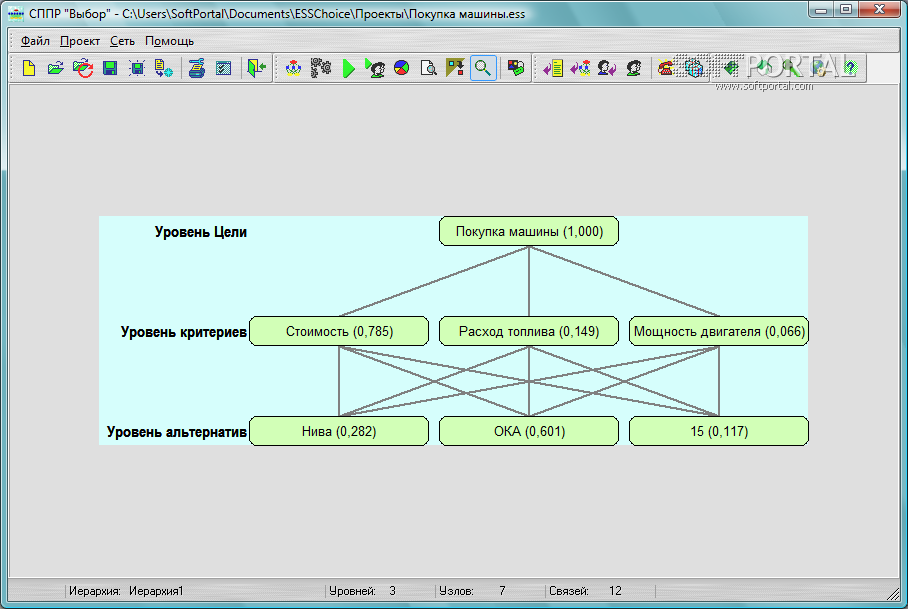
Task: Click the pie chart icon
Action: 401,68
